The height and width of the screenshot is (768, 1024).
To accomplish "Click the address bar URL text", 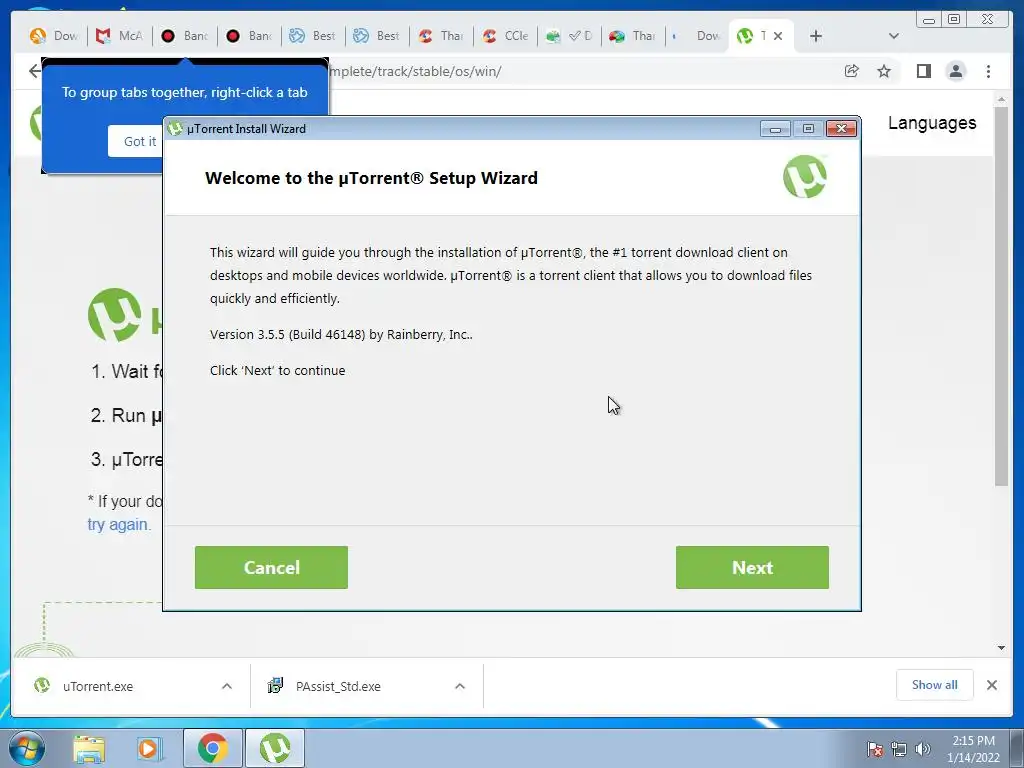I will tap(415, 71).
